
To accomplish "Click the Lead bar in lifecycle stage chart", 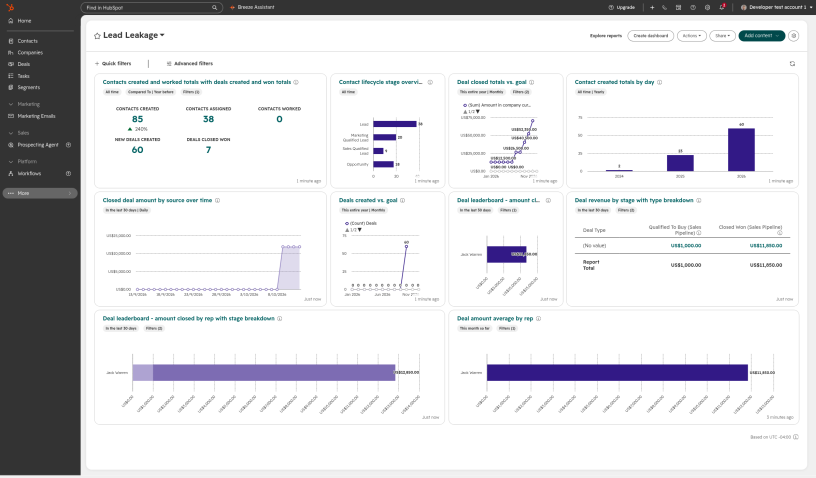I will (394, 124).
